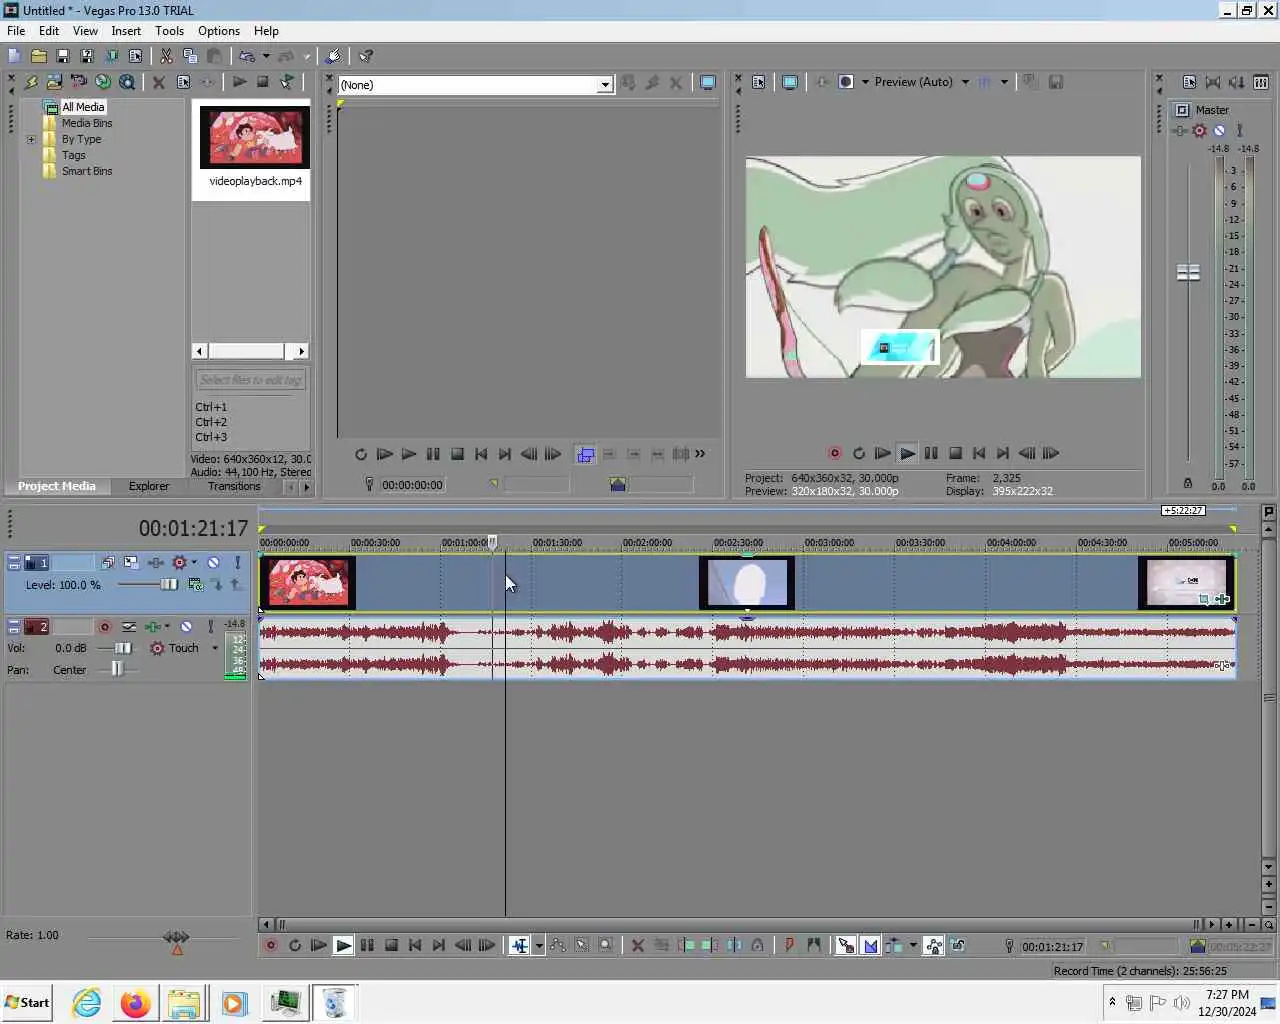
Task: Open Touch automation mode dropdown on track 2
Action: click(x=215, y=648)
